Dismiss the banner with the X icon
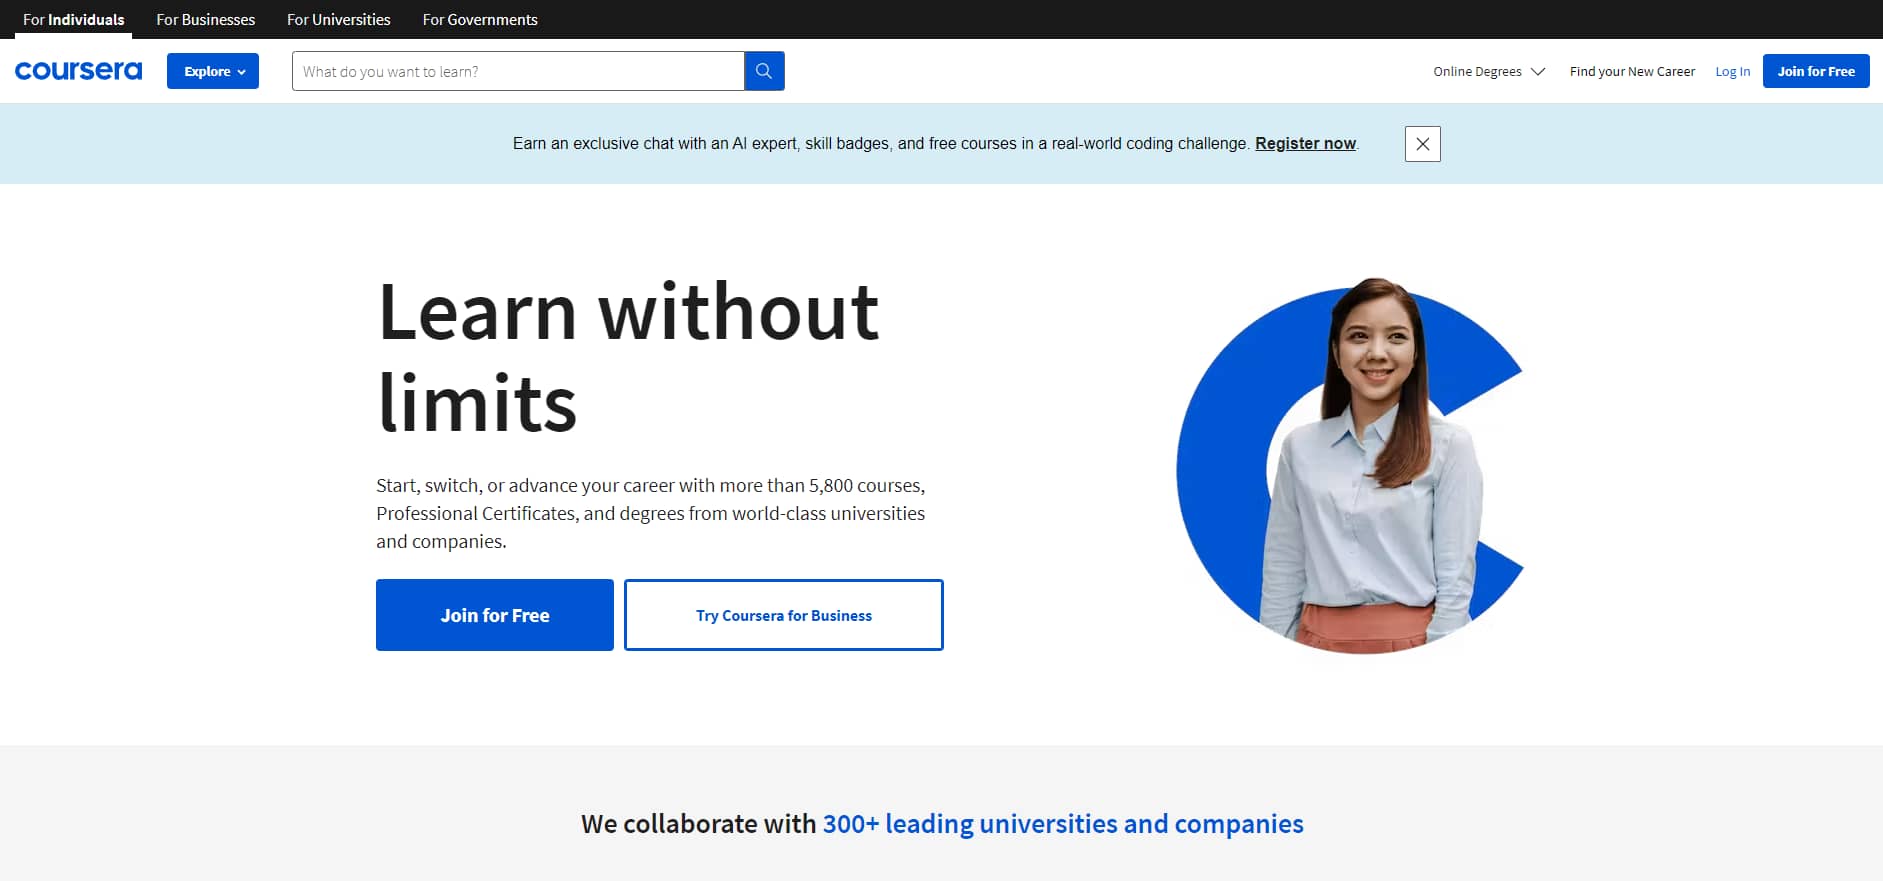 tap(1422, 144)
